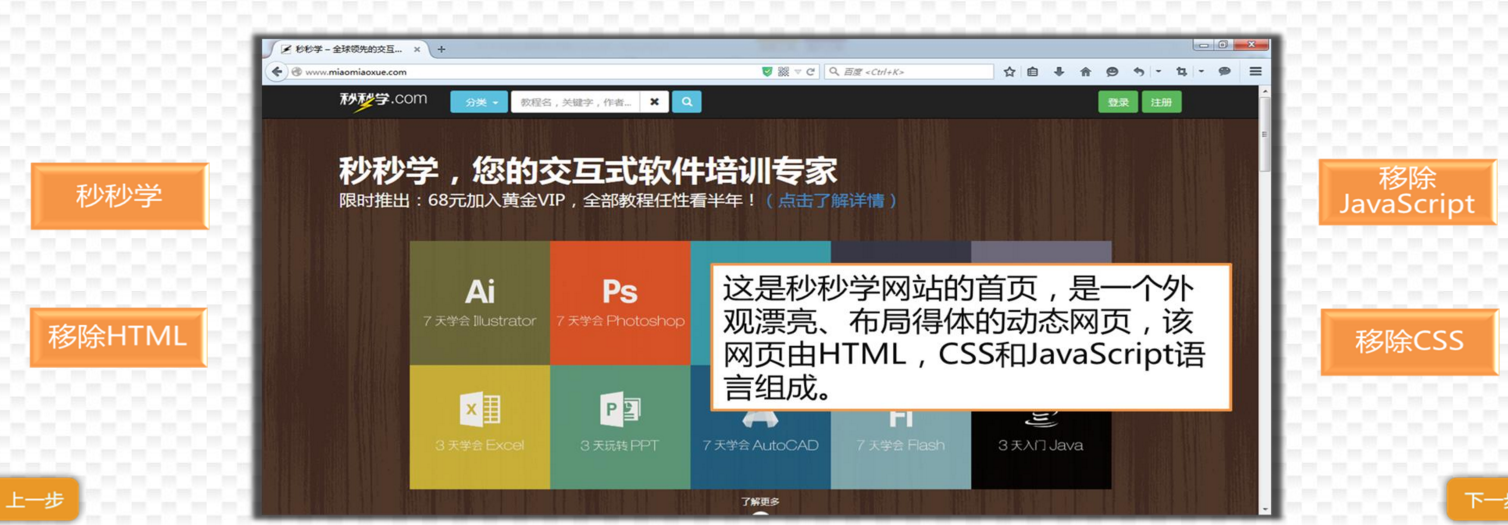Expand the dropdown next to crop icon
Viewport: 1508px width, 525px height.
pyautogui.click(x=1201, y=72)
